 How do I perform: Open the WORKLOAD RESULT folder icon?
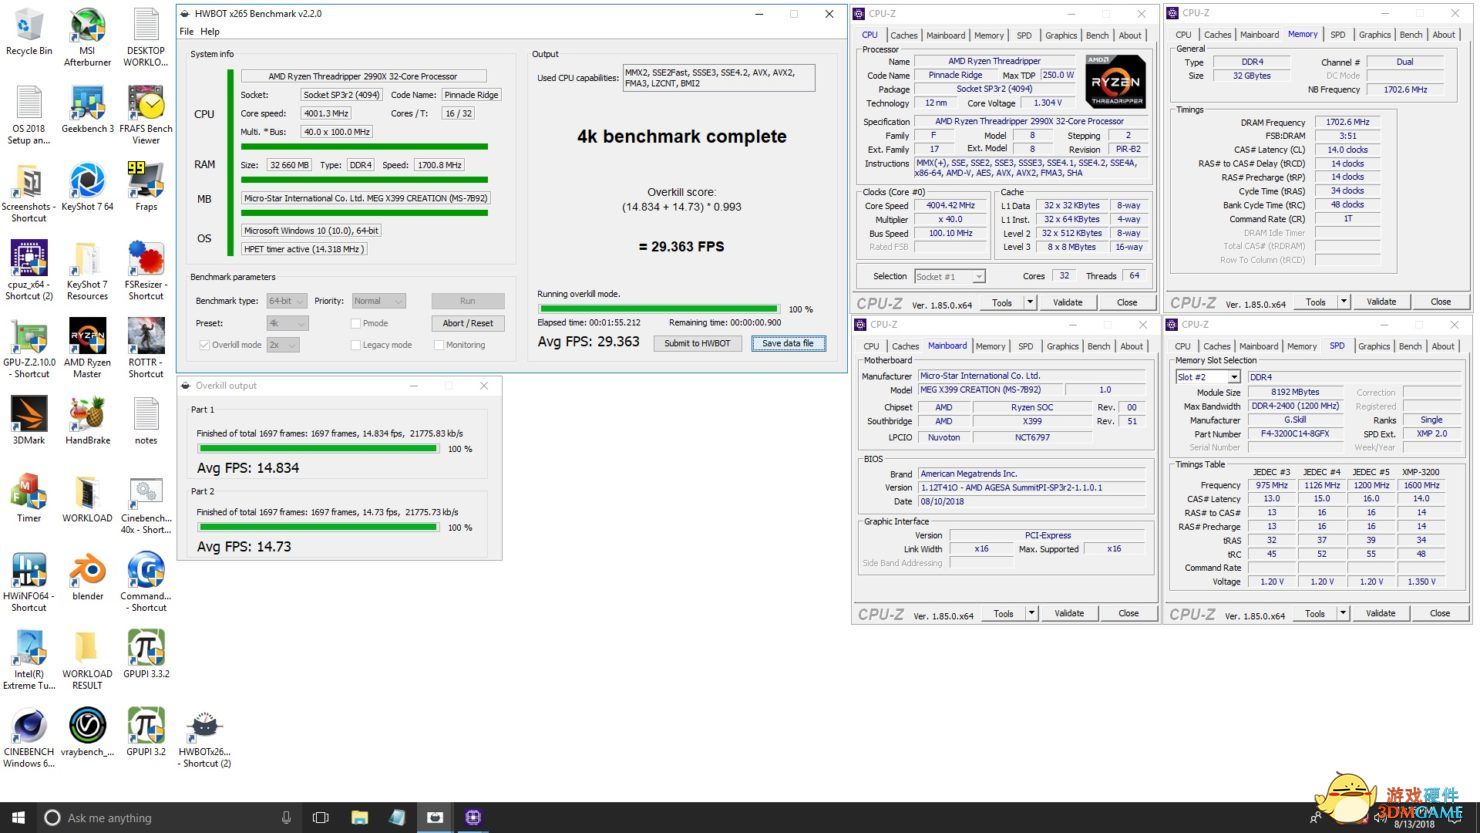pos(87,661)
